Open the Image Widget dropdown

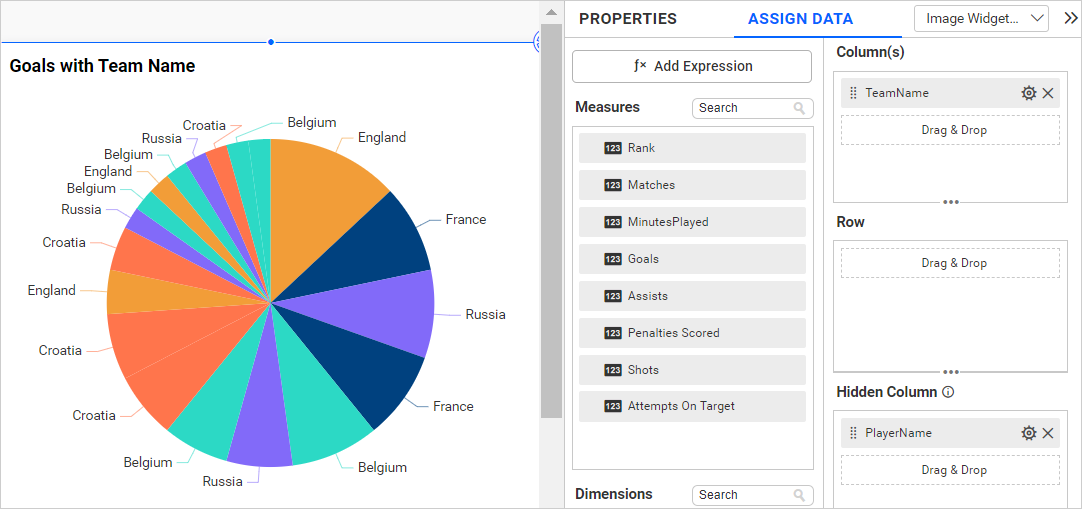pyautogui.click(x=980, y=18)
